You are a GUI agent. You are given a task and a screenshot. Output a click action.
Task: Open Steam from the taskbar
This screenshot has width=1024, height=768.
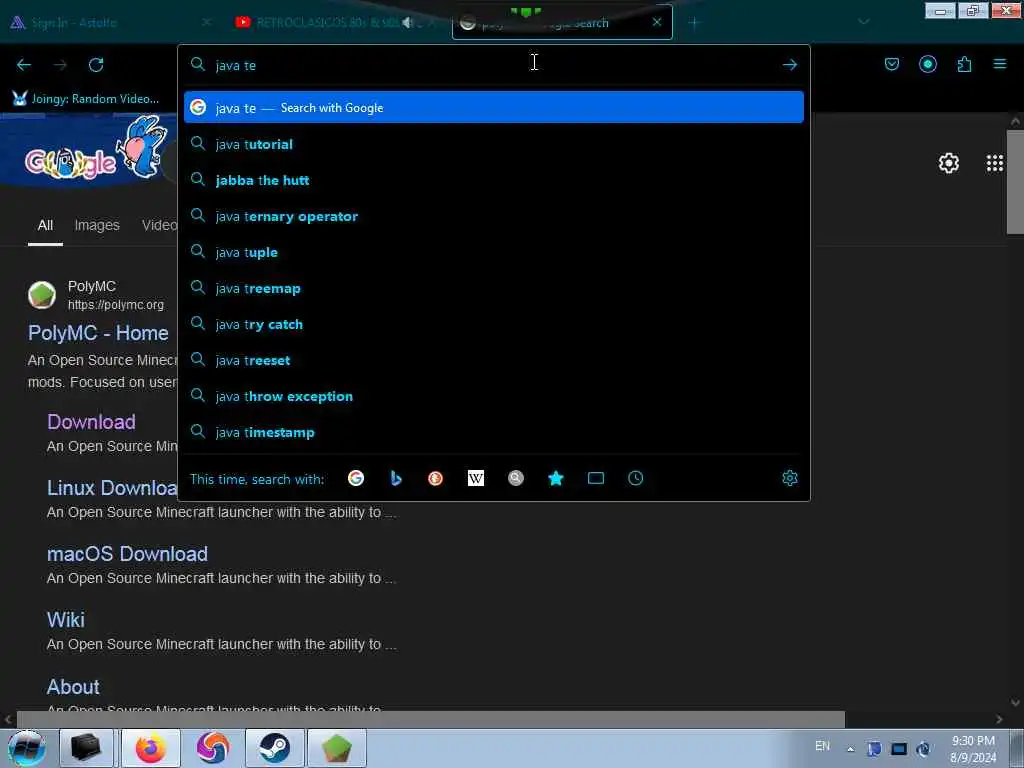(275, 748)
